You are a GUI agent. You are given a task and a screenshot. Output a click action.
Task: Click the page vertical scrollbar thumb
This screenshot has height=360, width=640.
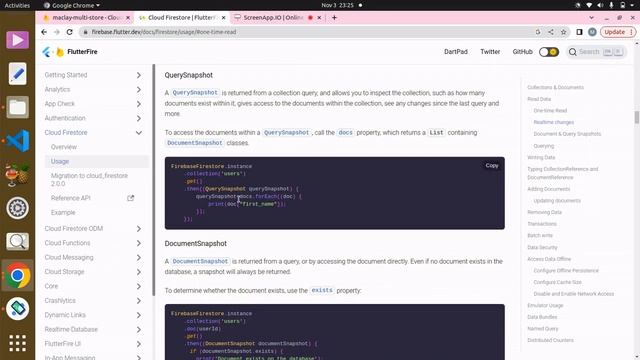tap(636, 117)
